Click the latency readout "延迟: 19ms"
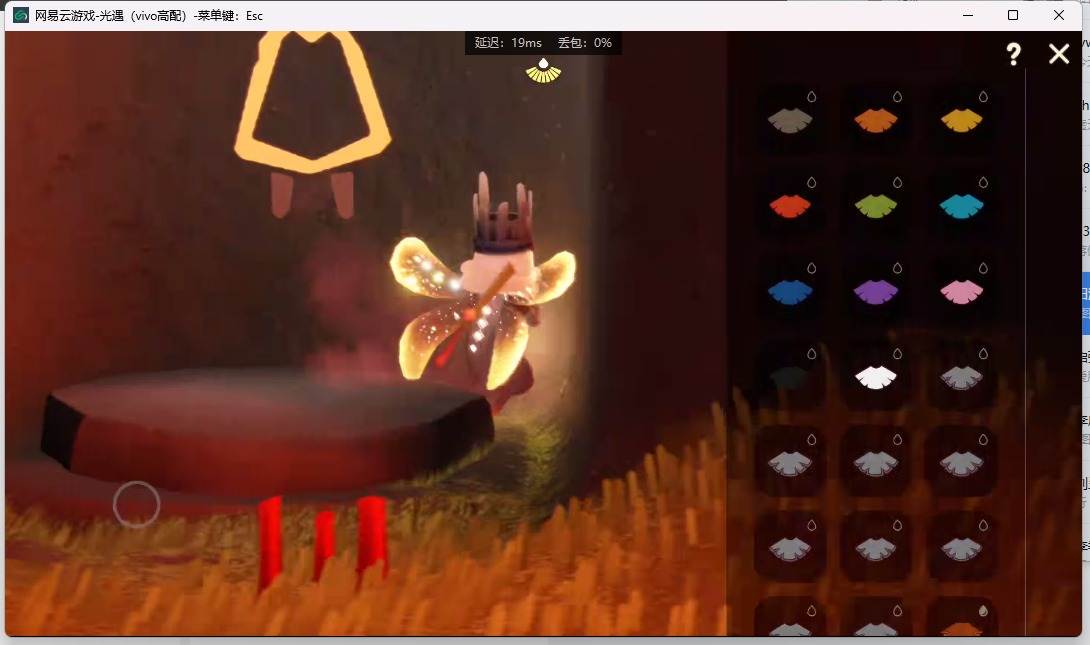Viewport: 1090px width, 645px height. coord(508,42)
